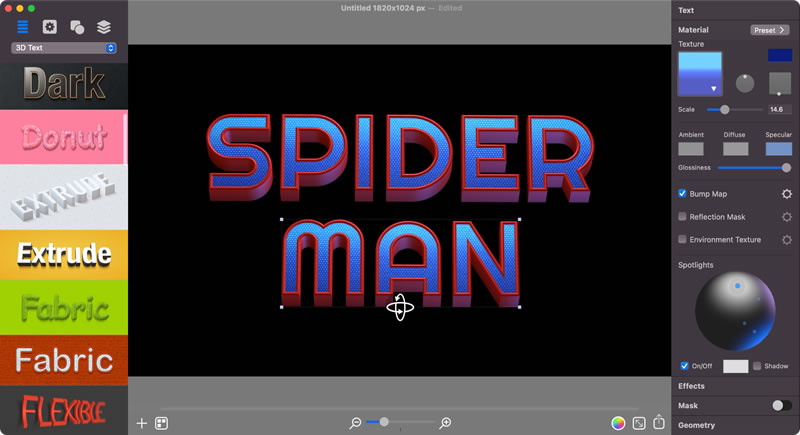Click the share export icon
The width and height of the screenshot is (800, 435).
659,422
